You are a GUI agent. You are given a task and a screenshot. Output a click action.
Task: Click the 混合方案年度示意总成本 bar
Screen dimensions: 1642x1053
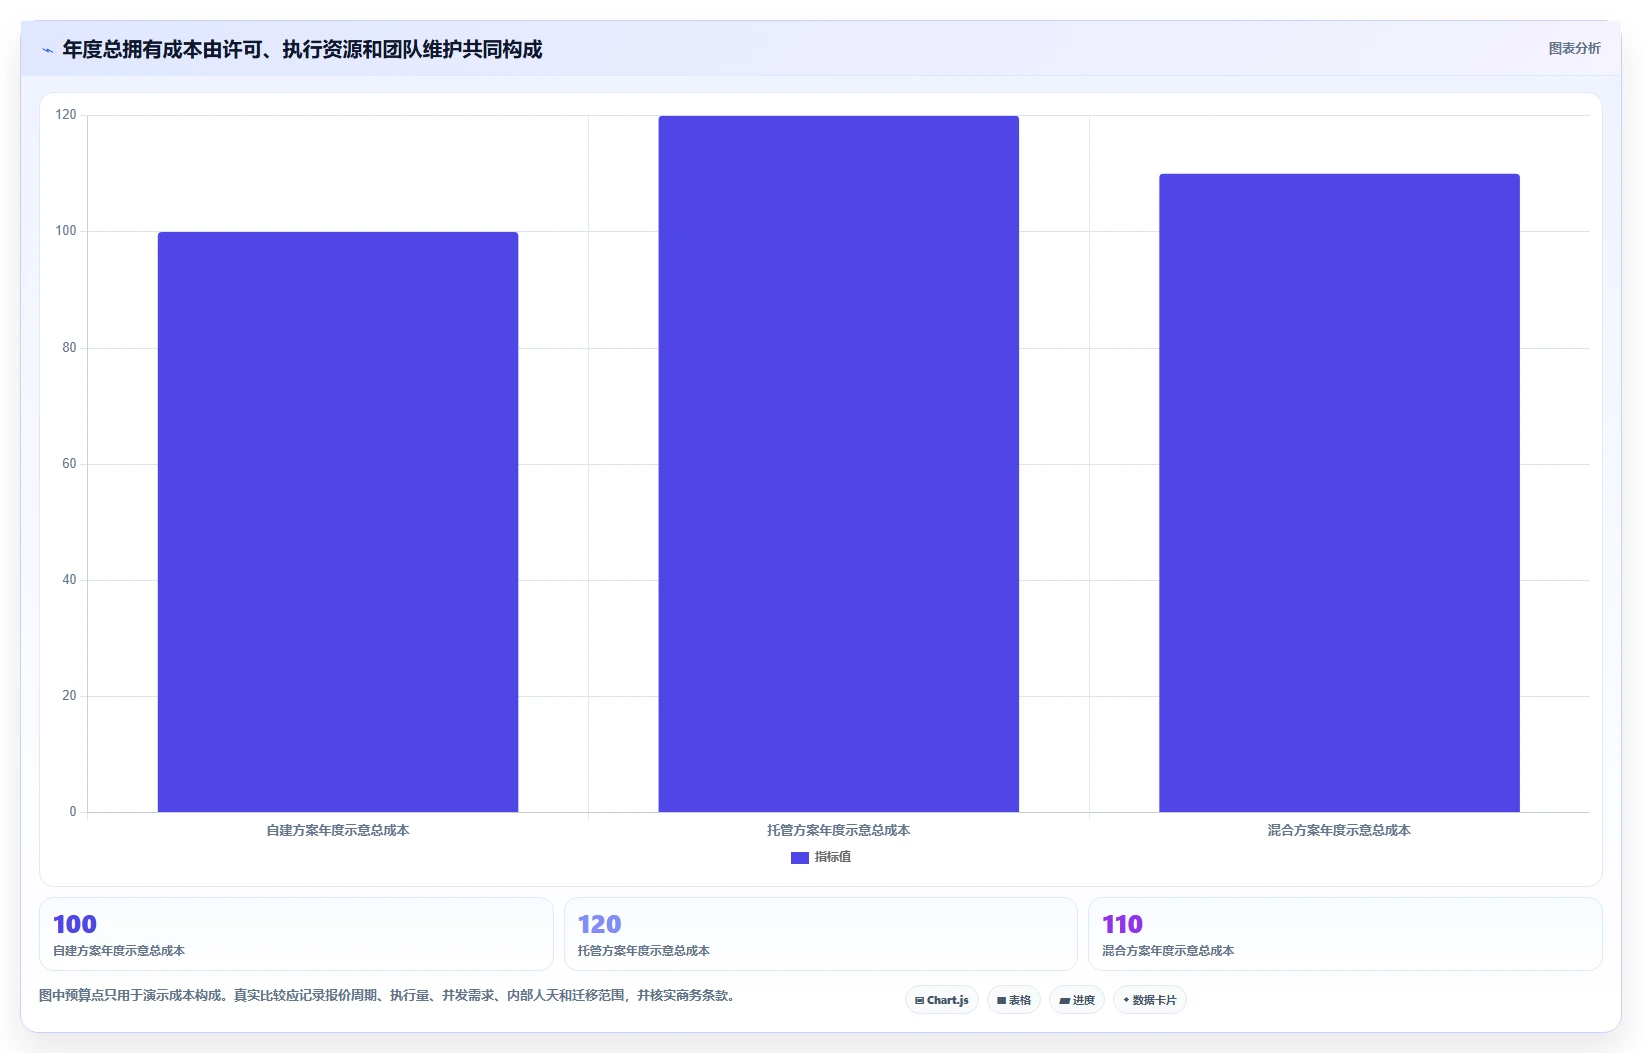pos(1339,493)
